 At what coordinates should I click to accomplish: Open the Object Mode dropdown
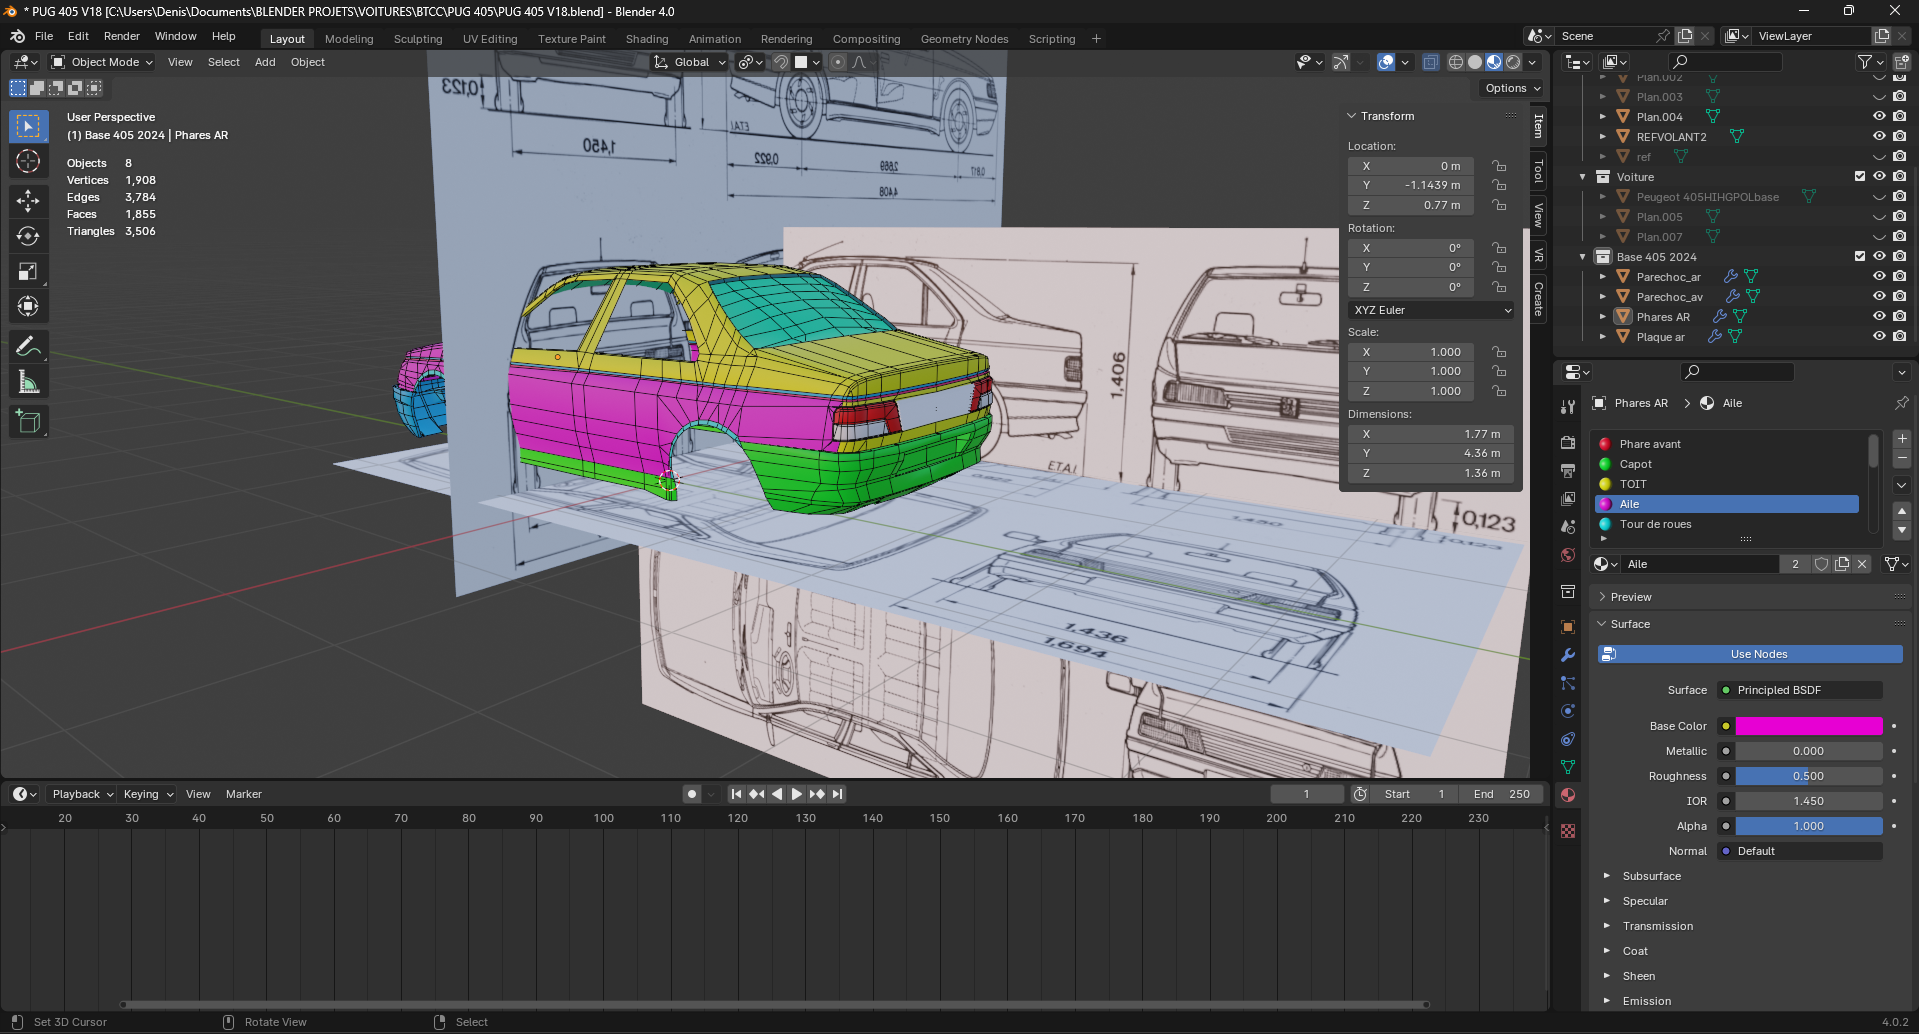tap(102, 62)
